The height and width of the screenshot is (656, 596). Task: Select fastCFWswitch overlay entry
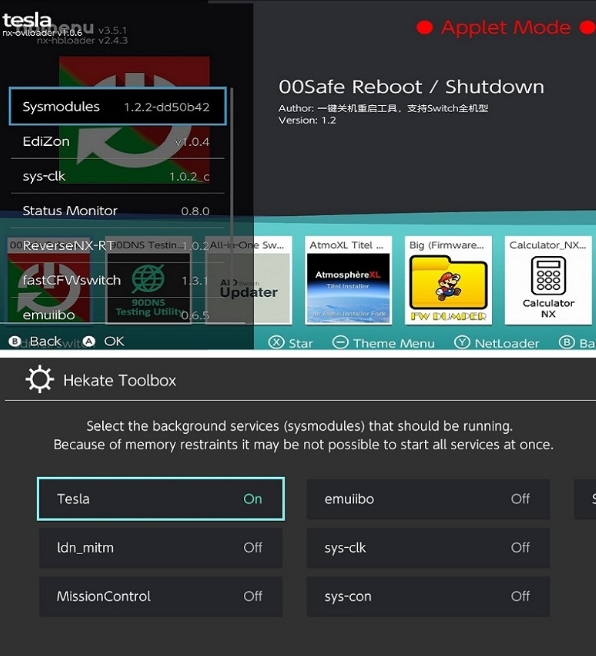pyautogui.click(x=118, y=280)
